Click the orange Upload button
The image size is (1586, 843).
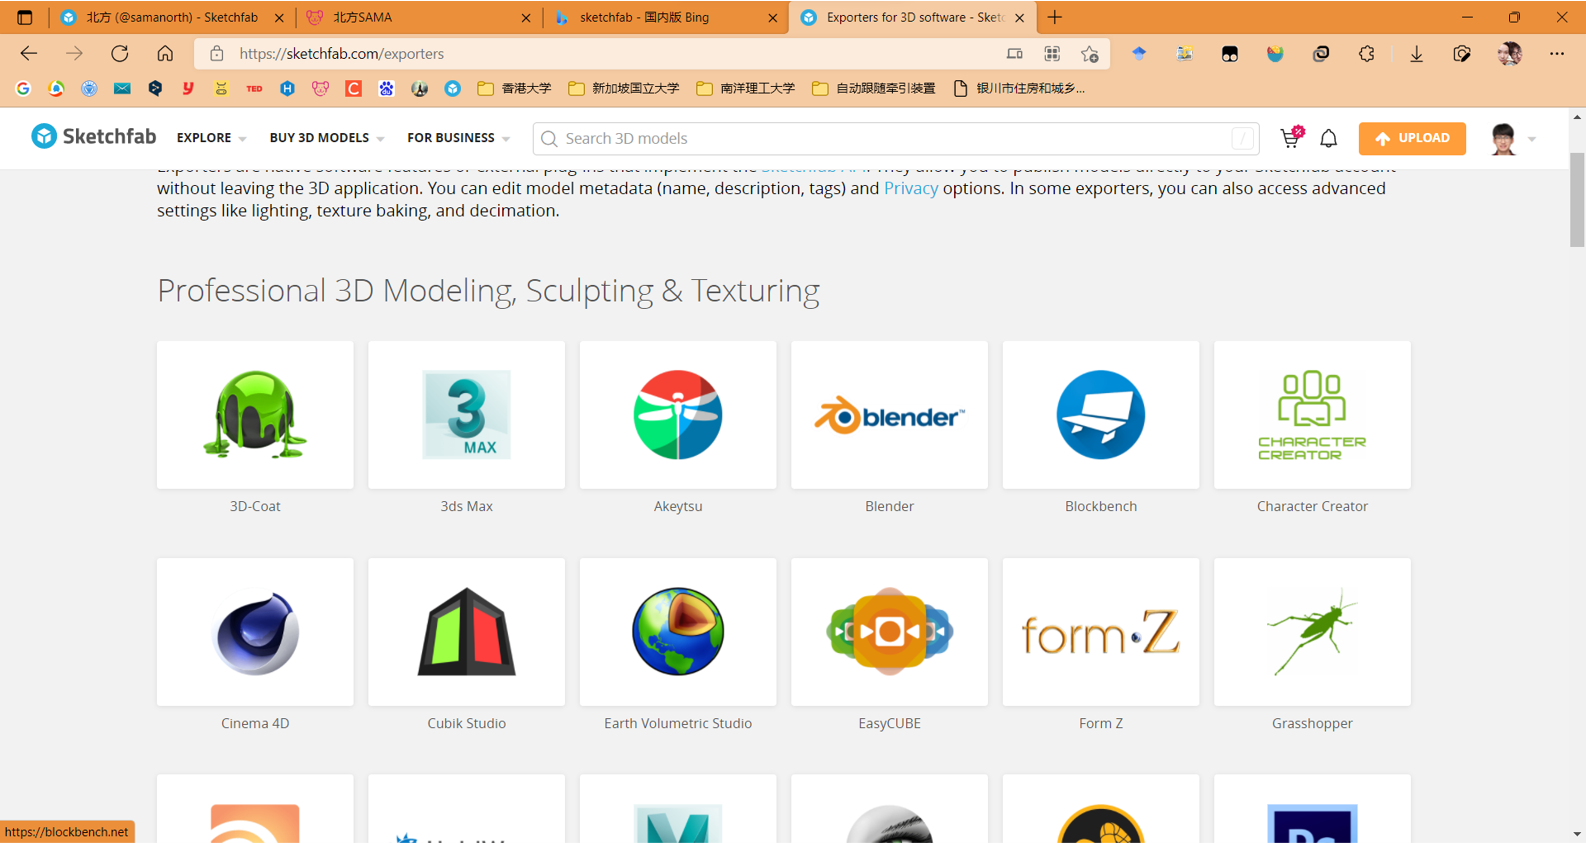click(1411, 139)
